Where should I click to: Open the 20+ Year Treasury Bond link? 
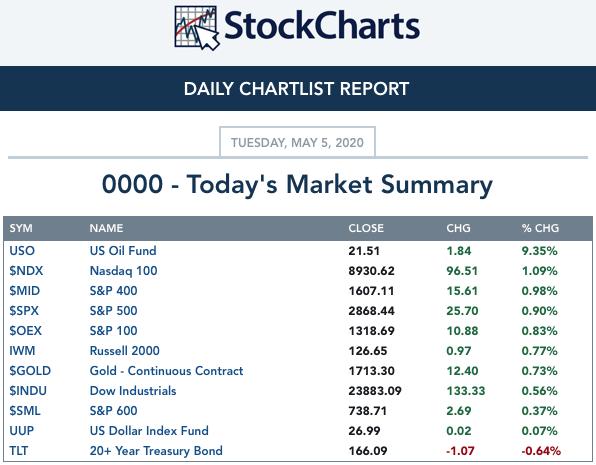click(156, 451)
